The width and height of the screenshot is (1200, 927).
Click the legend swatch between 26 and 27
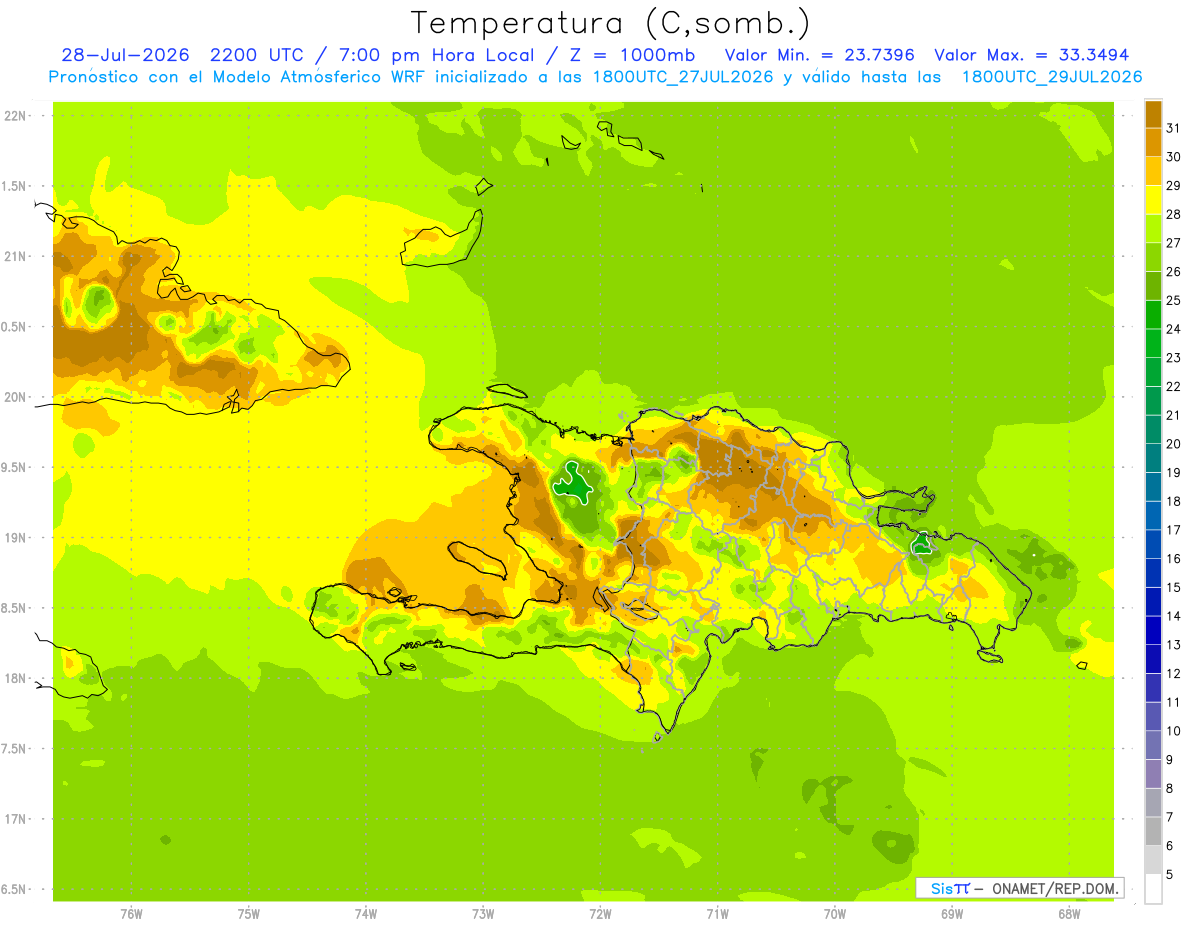1153,257
